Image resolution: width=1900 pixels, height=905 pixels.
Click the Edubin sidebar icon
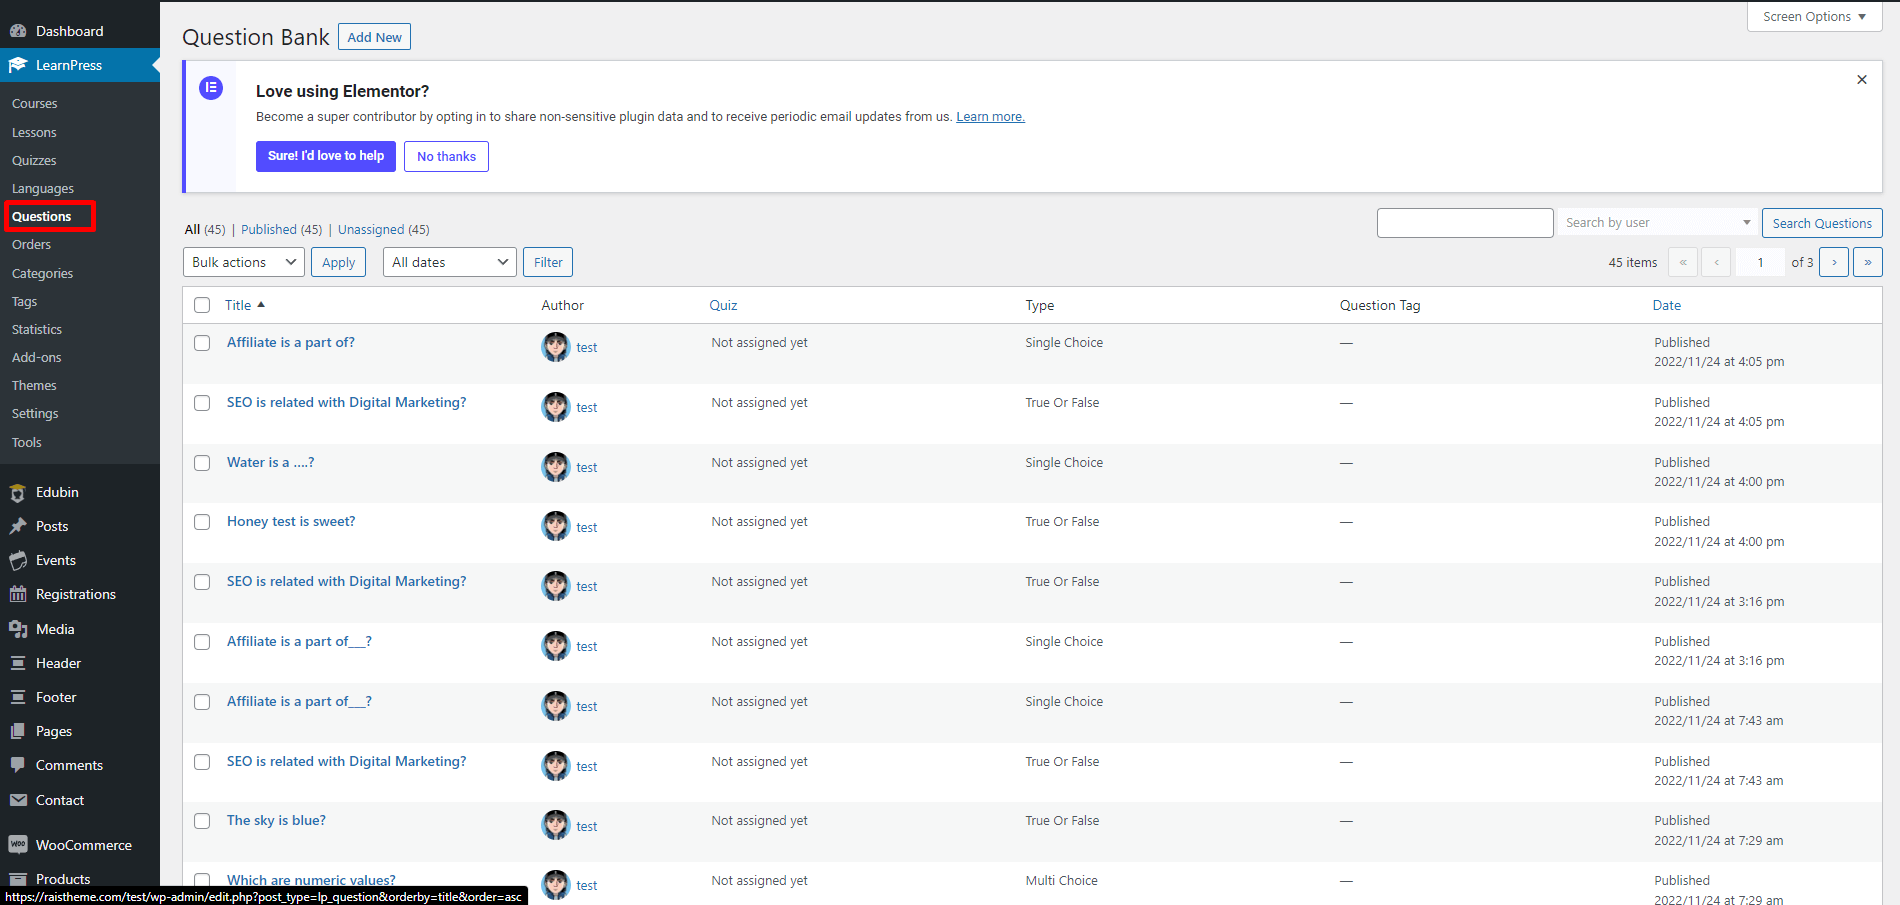coord(18,493)
